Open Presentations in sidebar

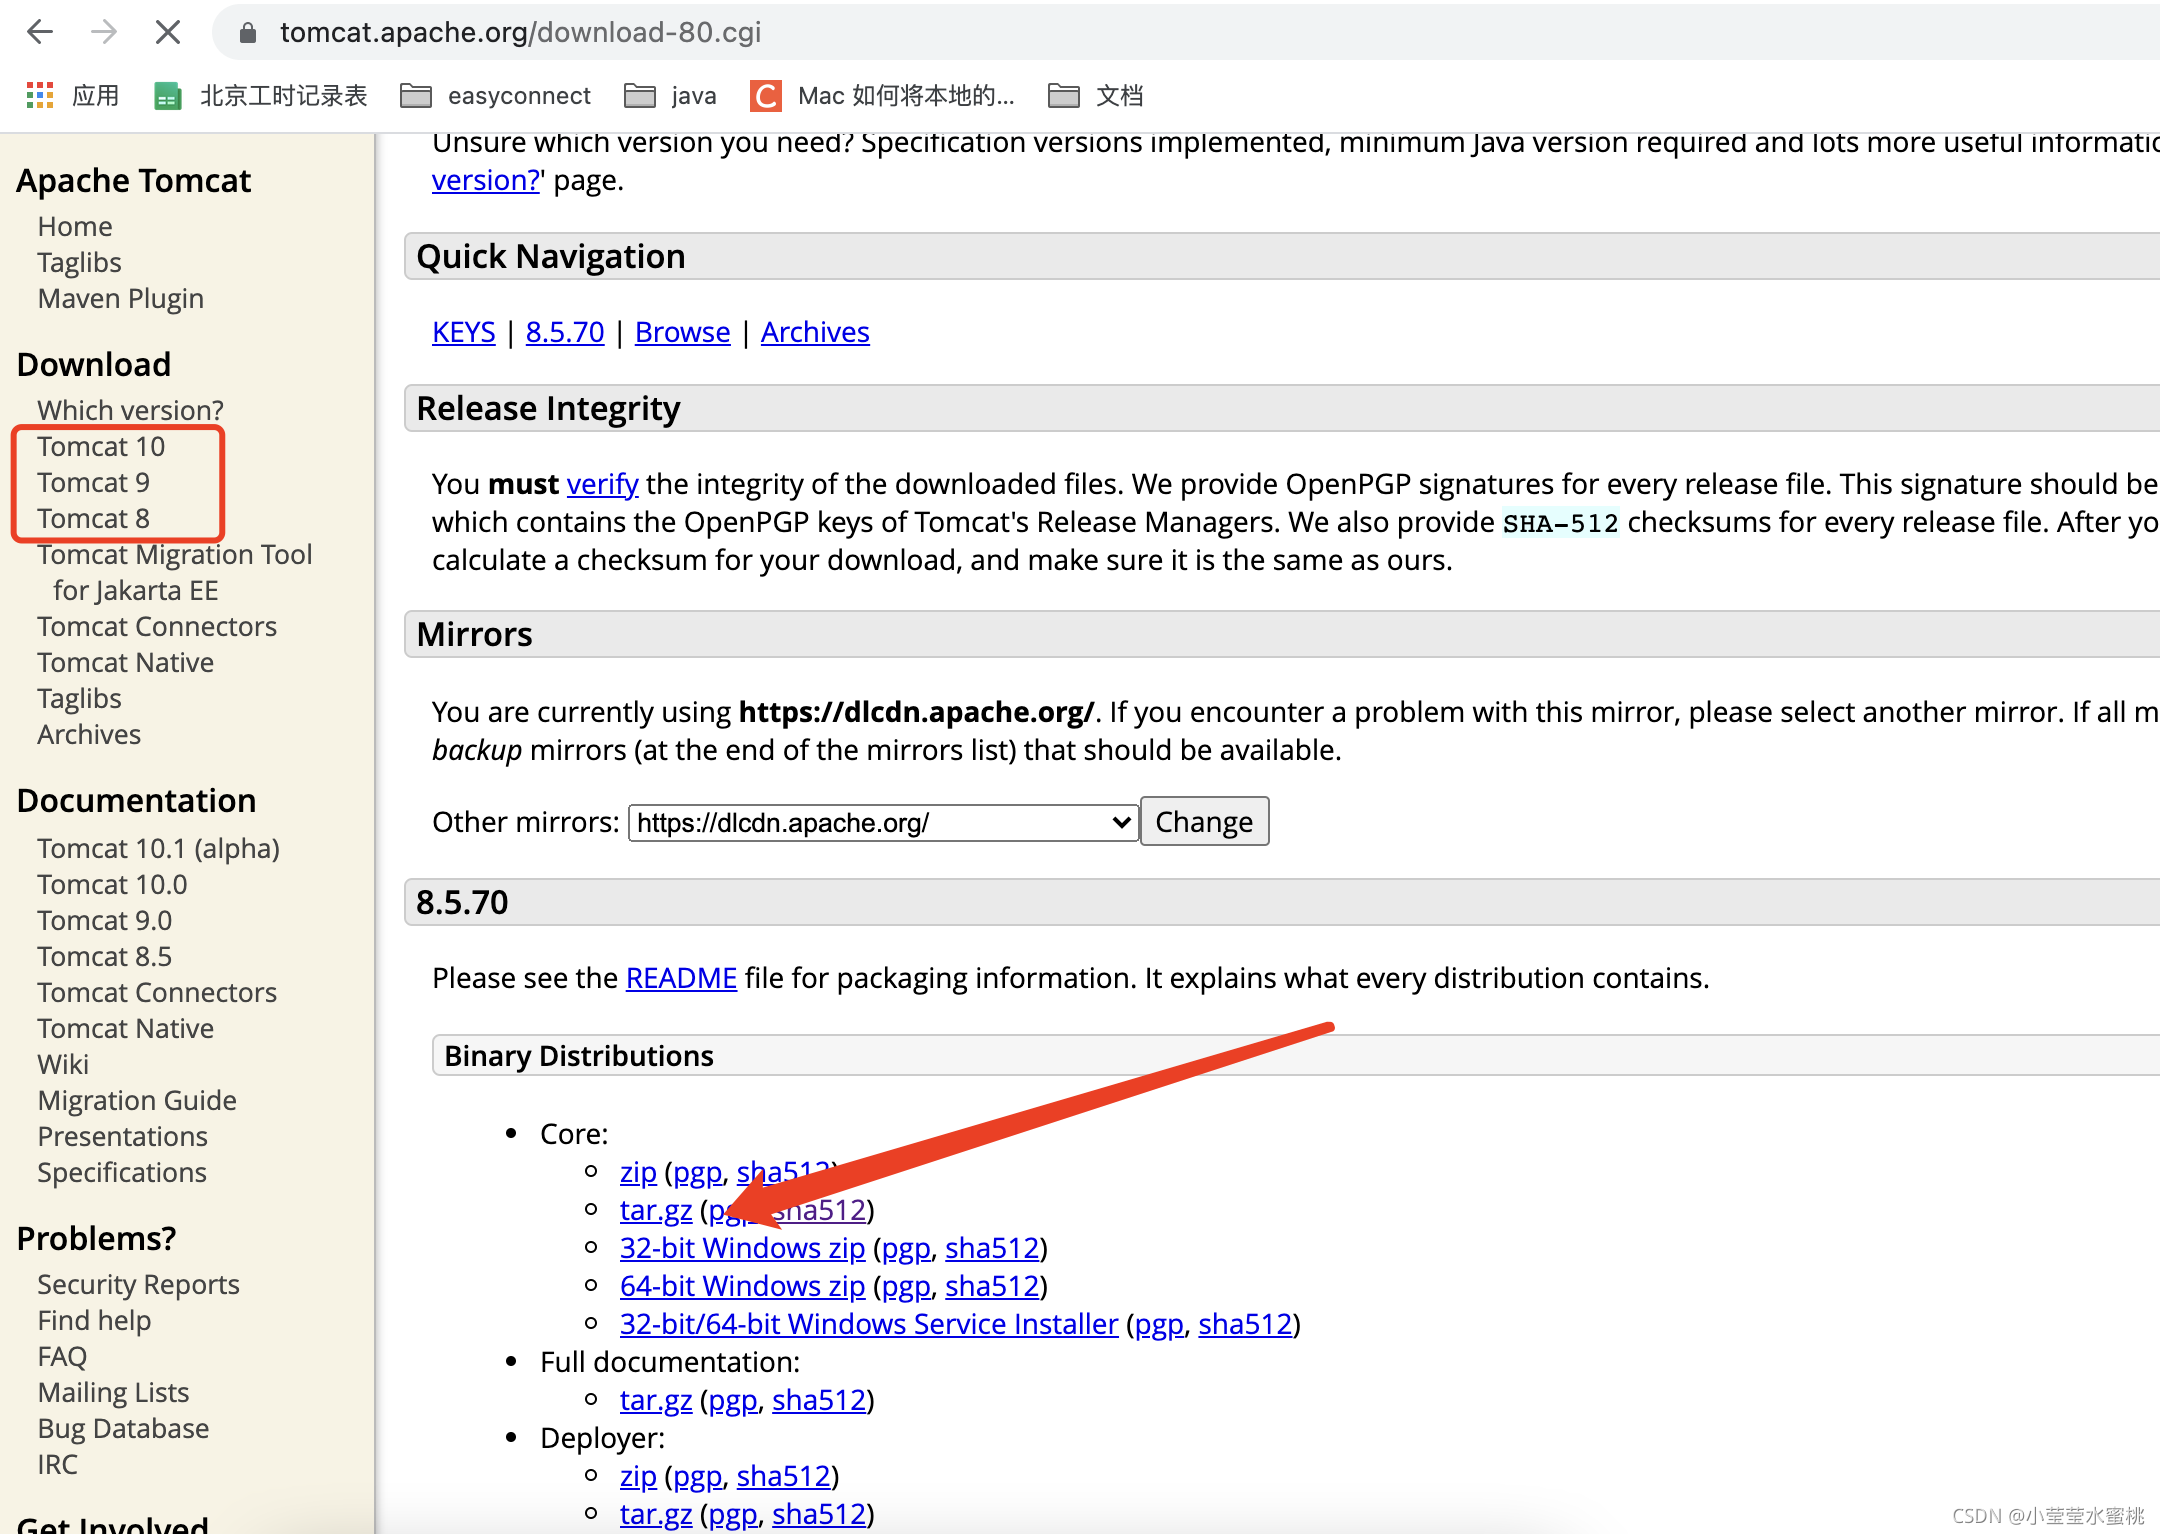coord(123,1137)
